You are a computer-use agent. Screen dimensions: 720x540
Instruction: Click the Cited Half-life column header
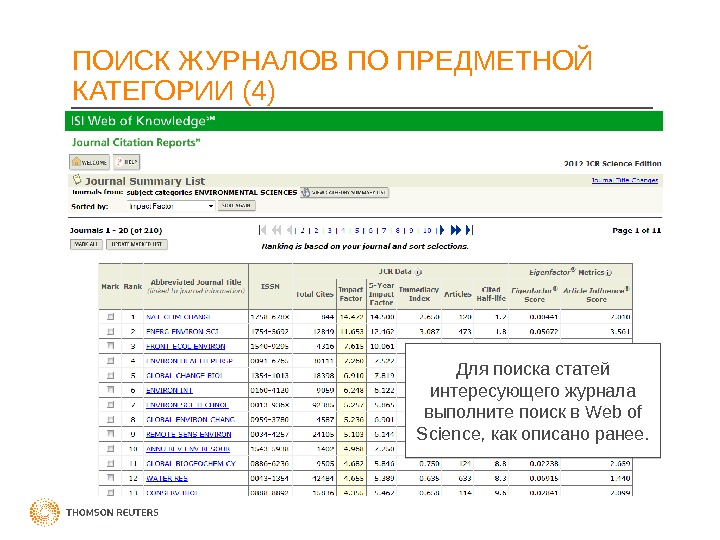tap(491, 294)
